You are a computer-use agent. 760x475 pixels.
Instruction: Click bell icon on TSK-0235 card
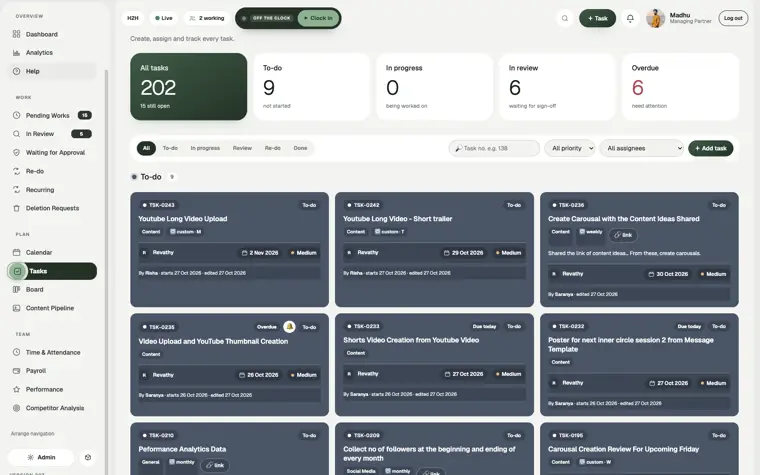click(289, 327)
